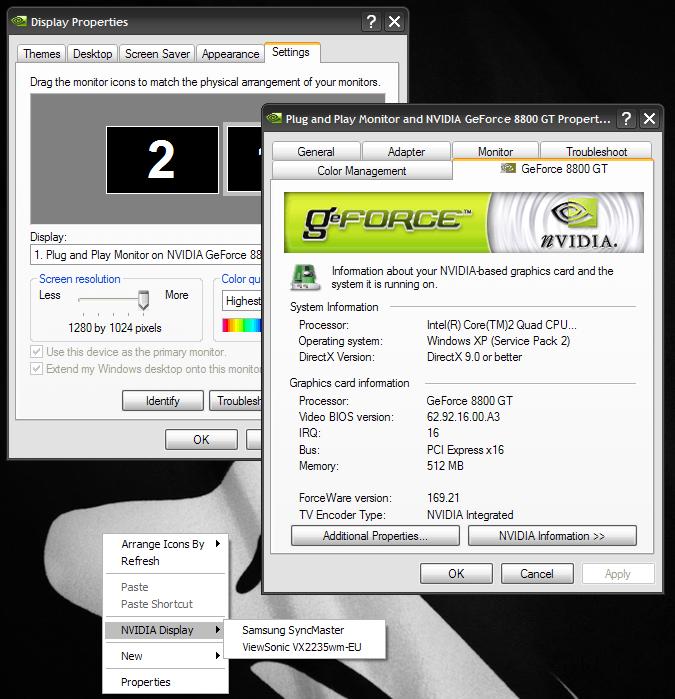This screenshot has height=699, width=675.
Task: Choose Refresh from the context menu
Action: tap(165, 561)
